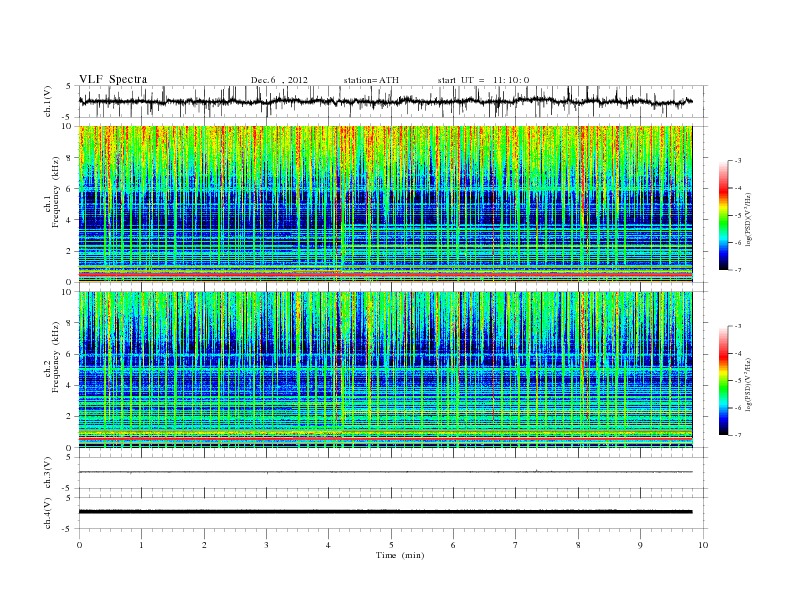The height and width of the screenshot is (612, 792).
Task: Click the "ch.3(V)" axis label
Action: tap(47, 473)
